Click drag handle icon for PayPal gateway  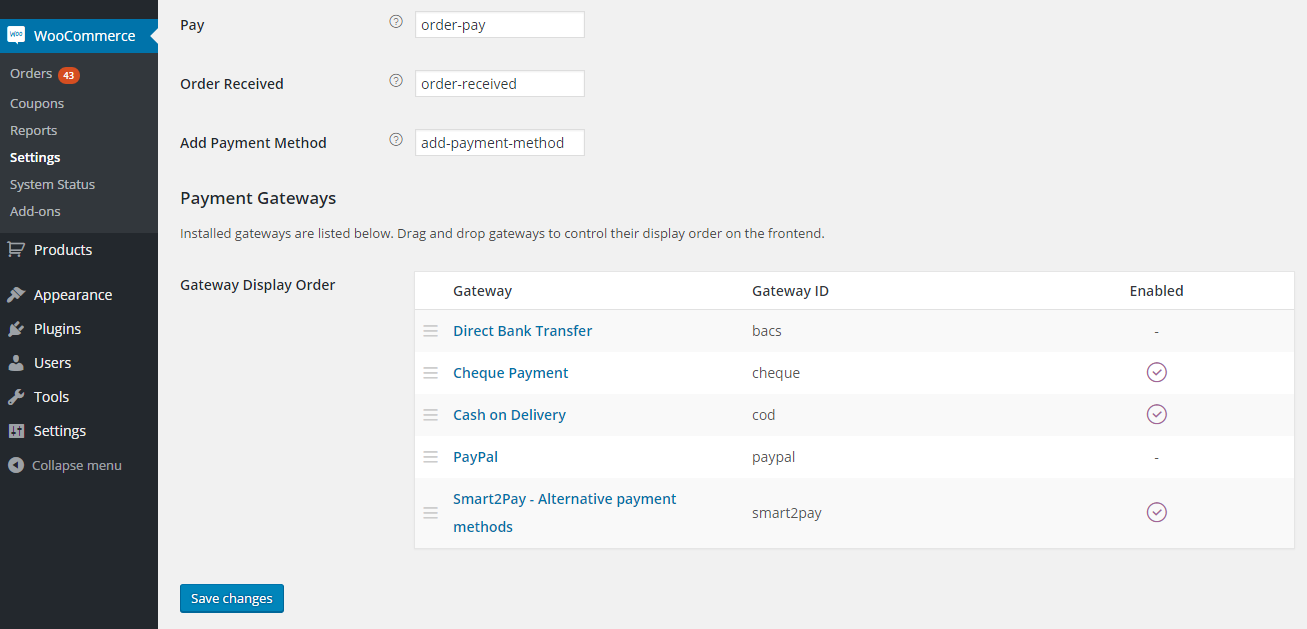431,457
